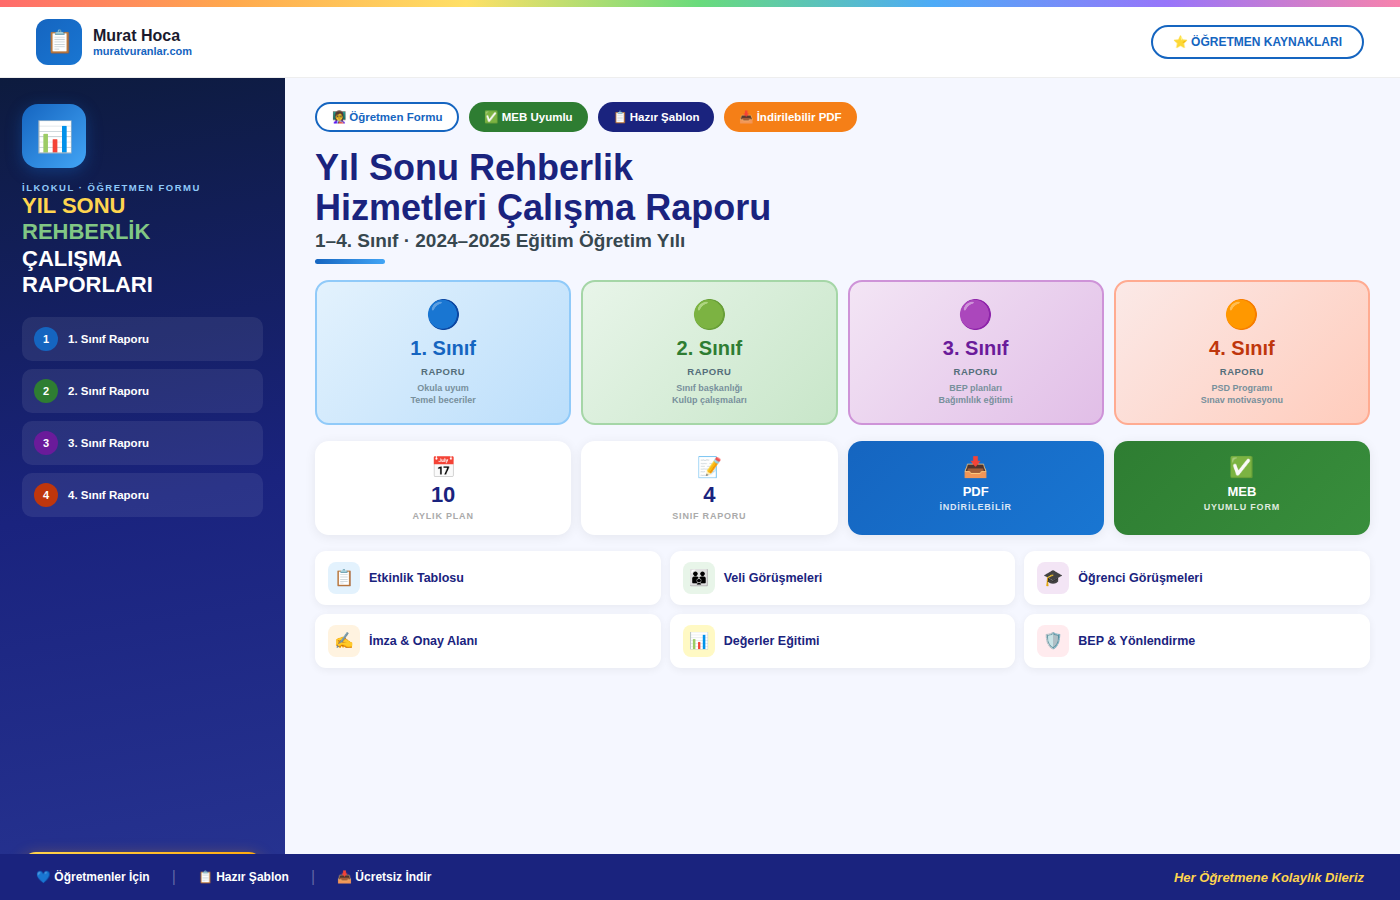Click the MEB UYUMLU FORM label text
The height and width of the screenshot is (900, 1400).
tap(1241, 507)
